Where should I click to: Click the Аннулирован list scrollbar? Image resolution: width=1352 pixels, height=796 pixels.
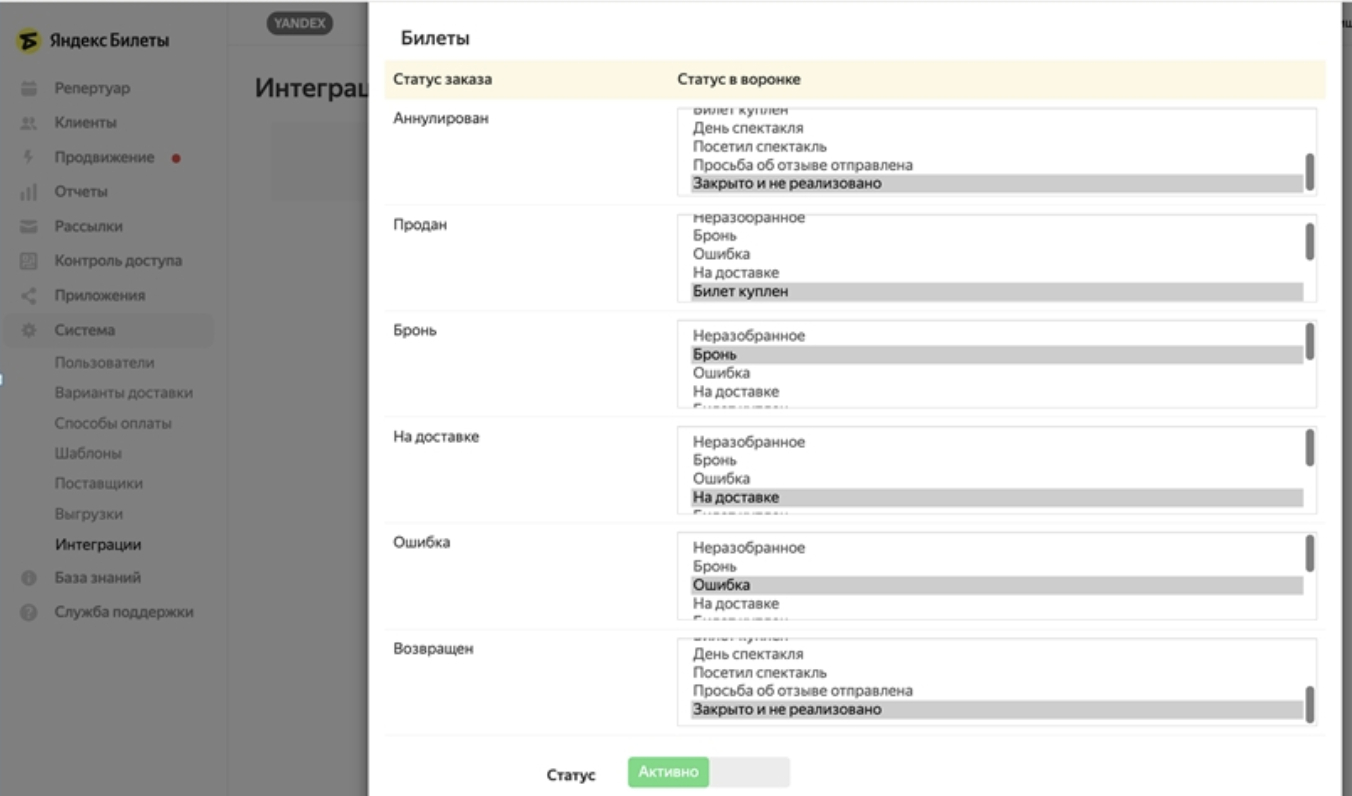[1310, 170]
